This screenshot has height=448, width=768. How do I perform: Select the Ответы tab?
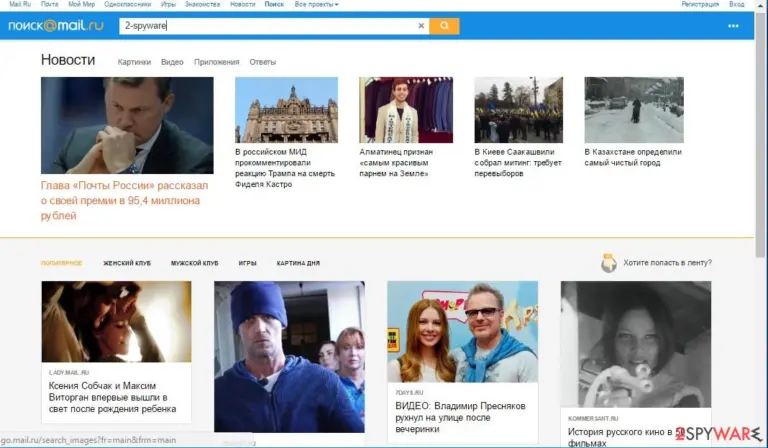(263, 62)
